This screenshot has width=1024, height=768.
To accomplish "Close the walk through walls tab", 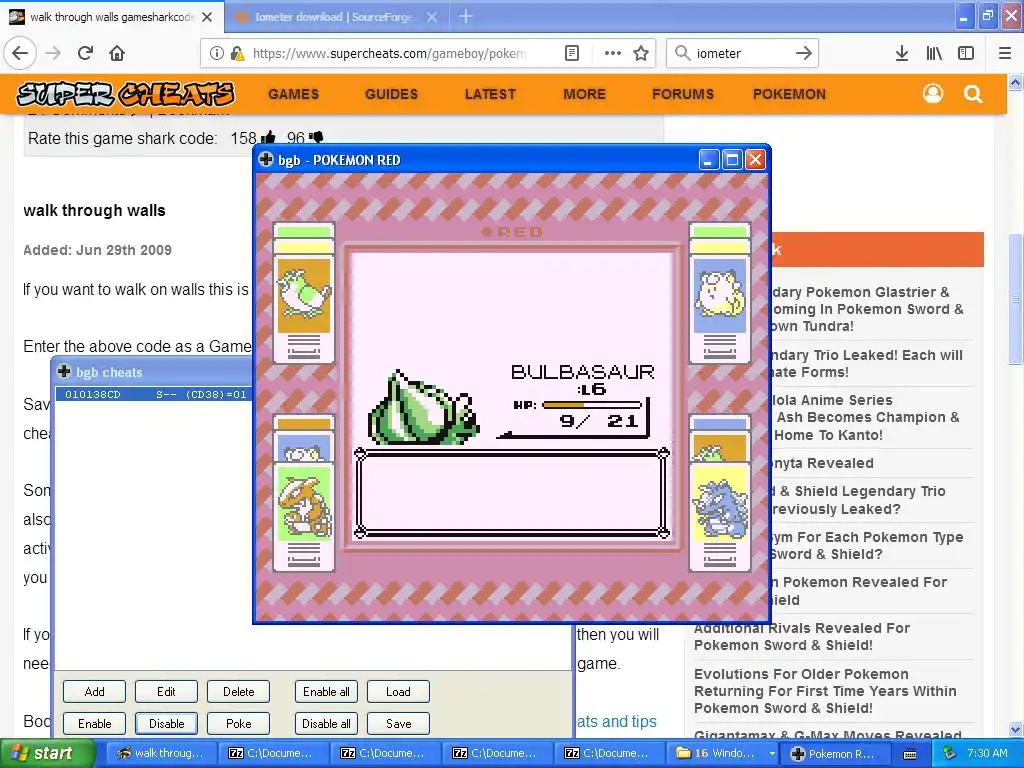I will 207,17.
